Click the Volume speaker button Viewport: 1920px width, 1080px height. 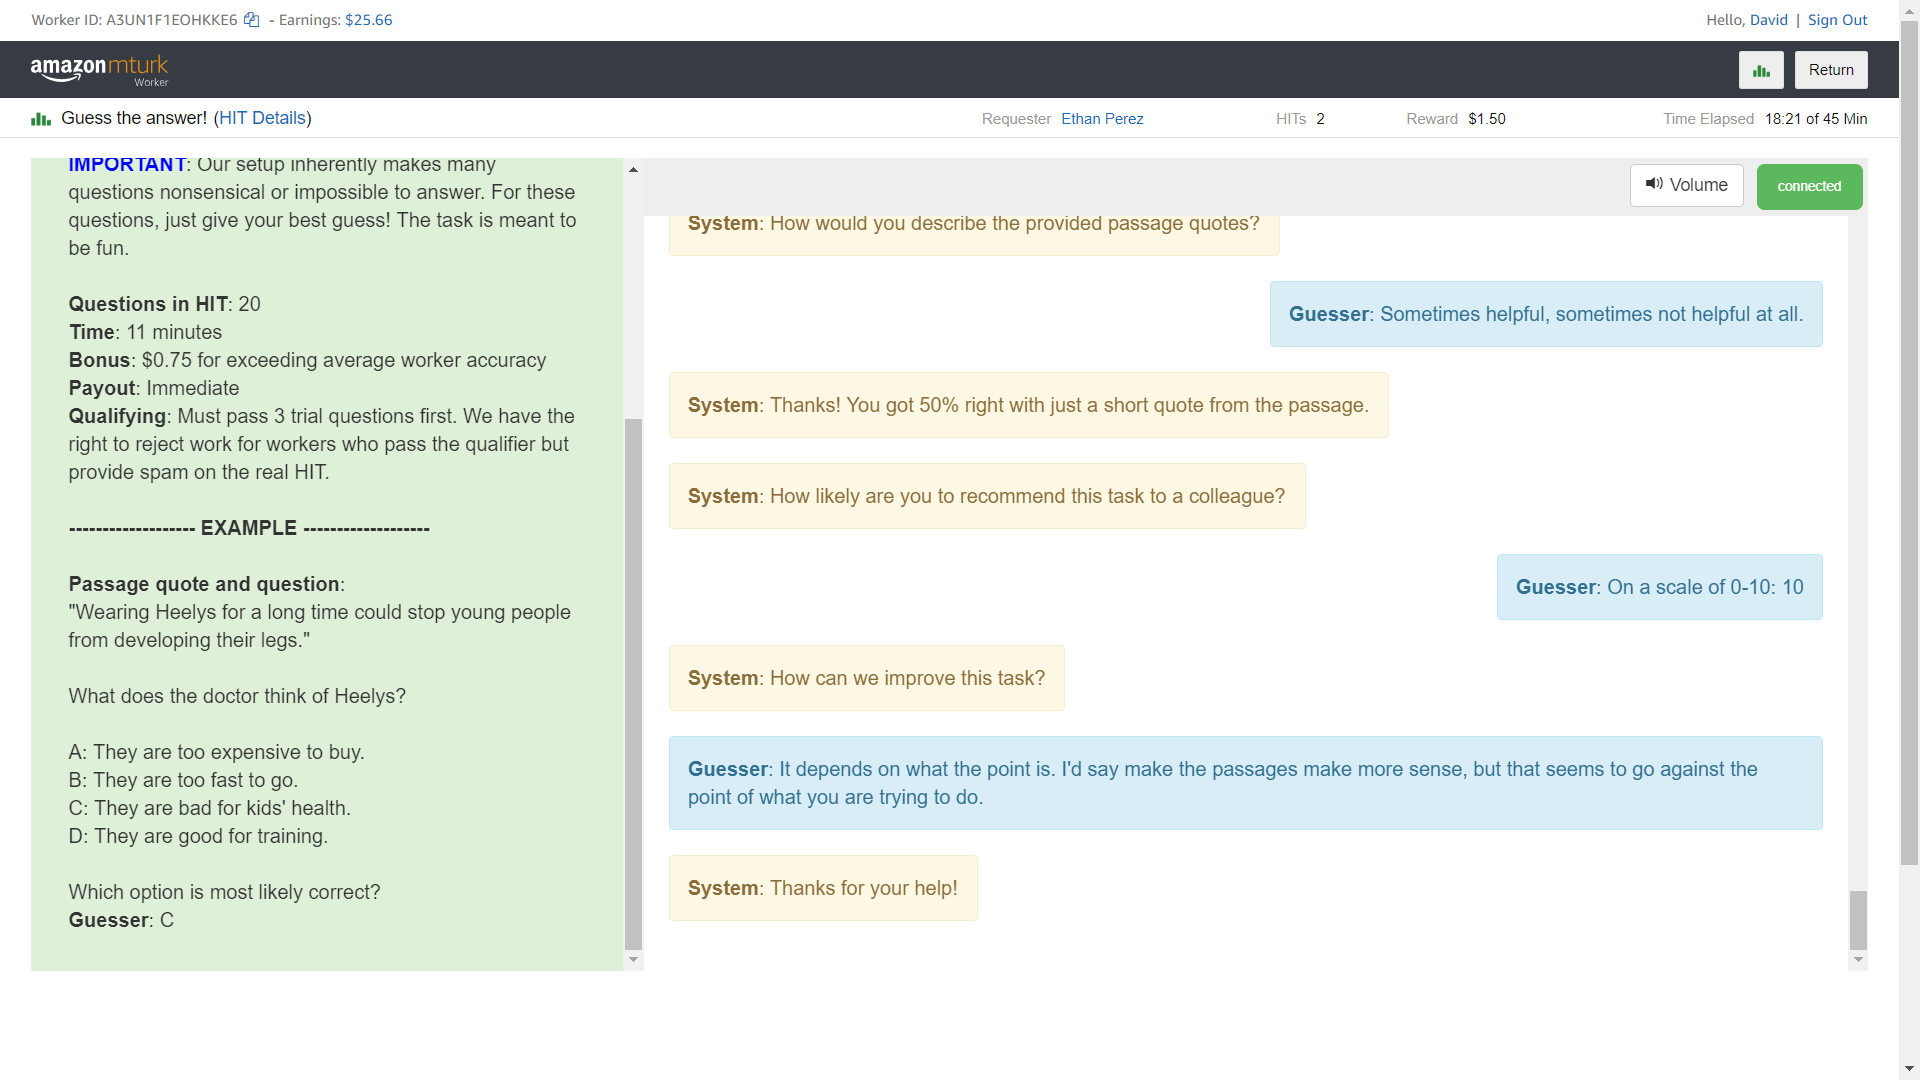[1686, 185]
